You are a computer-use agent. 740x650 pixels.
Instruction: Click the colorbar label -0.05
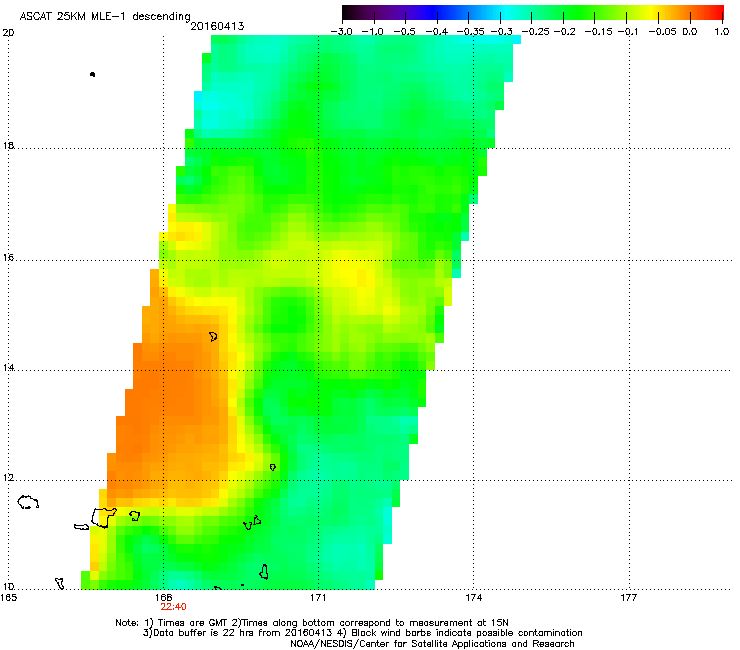tap(662, 32)
